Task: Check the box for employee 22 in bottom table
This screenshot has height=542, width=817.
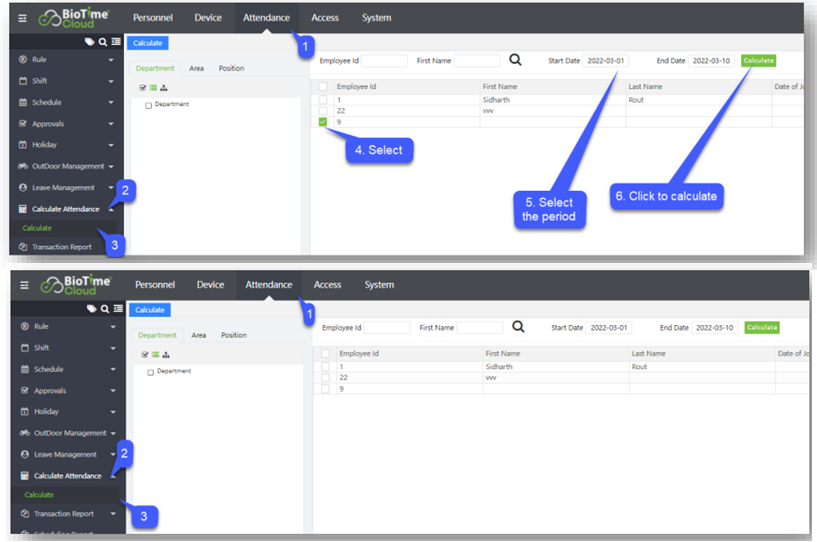Action: (x=325, y=378)
